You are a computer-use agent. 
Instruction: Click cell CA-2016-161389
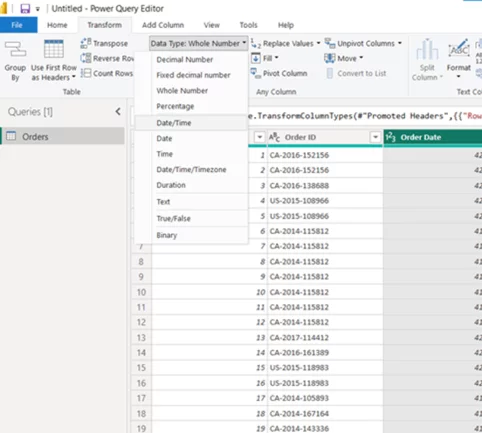(x=325, y=353)
